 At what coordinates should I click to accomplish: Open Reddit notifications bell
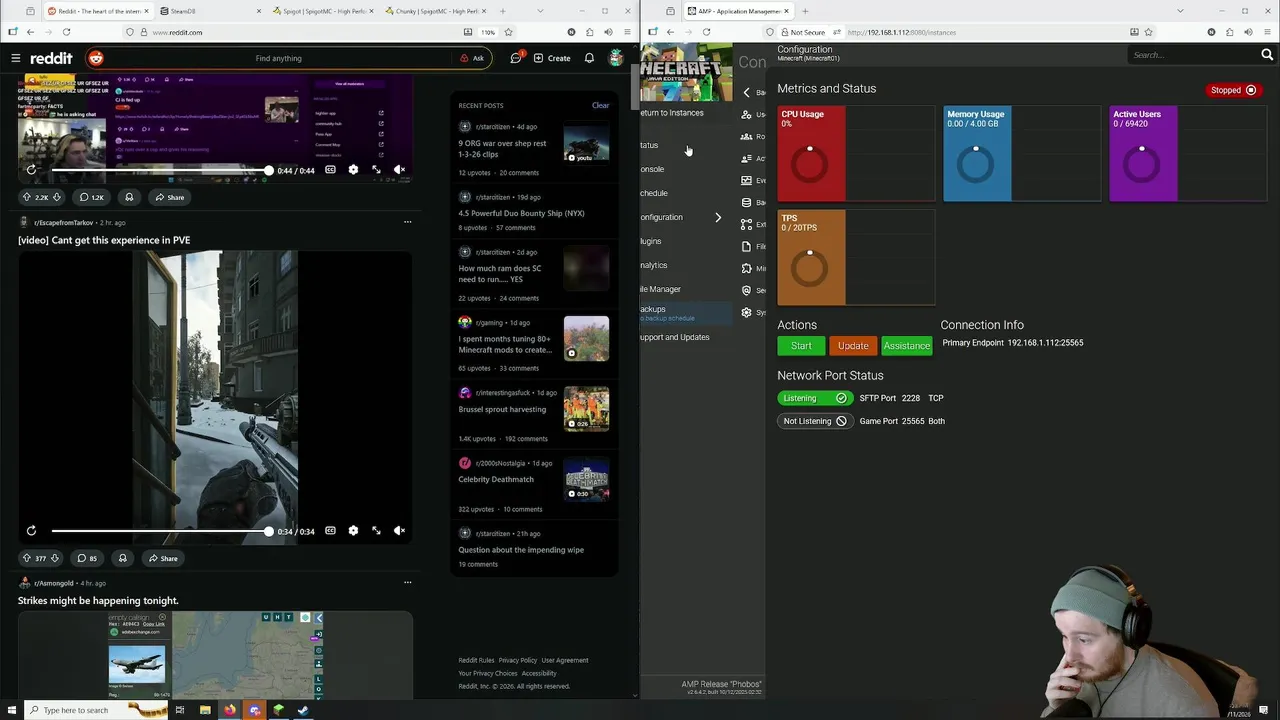[x=589, y=58]
